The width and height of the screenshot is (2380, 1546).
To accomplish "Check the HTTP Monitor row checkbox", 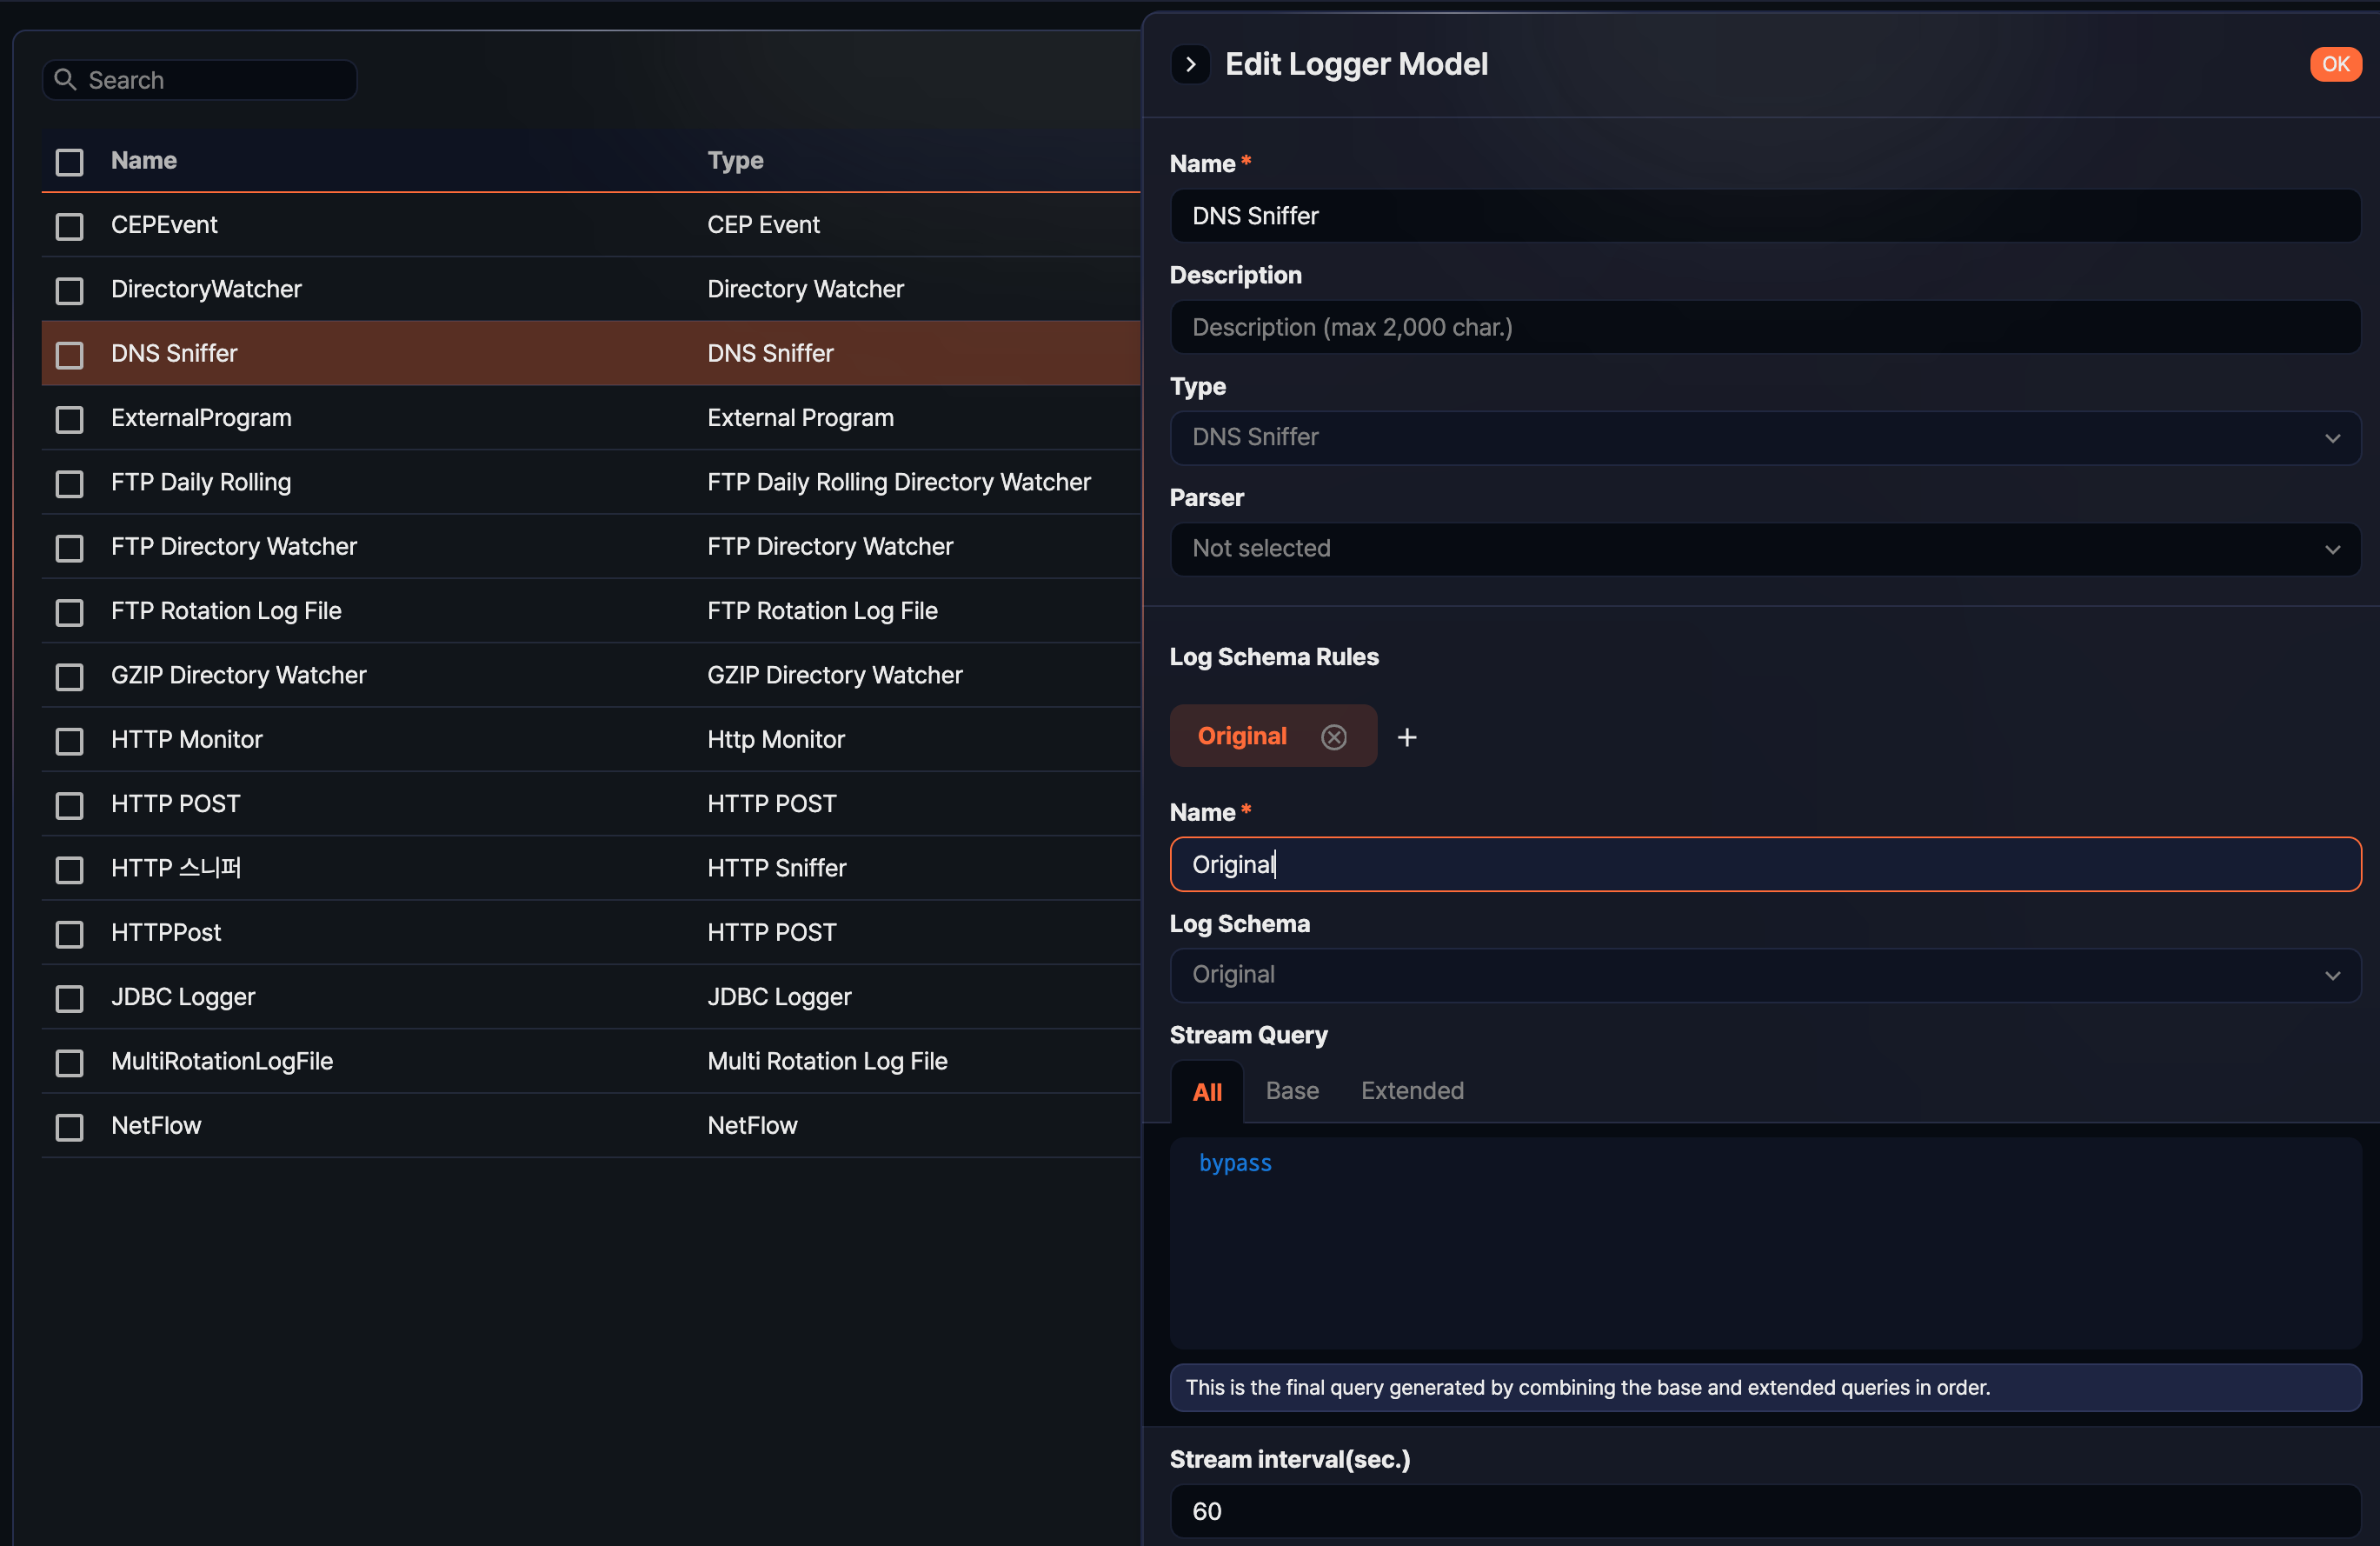I will 69,742.
